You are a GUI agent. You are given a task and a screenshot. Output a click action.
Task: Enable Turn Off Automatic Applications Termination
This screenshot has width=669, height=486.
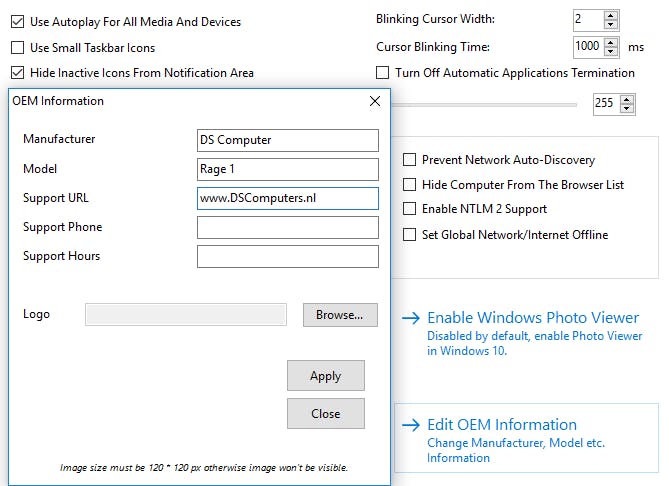(x=382, y=72)
